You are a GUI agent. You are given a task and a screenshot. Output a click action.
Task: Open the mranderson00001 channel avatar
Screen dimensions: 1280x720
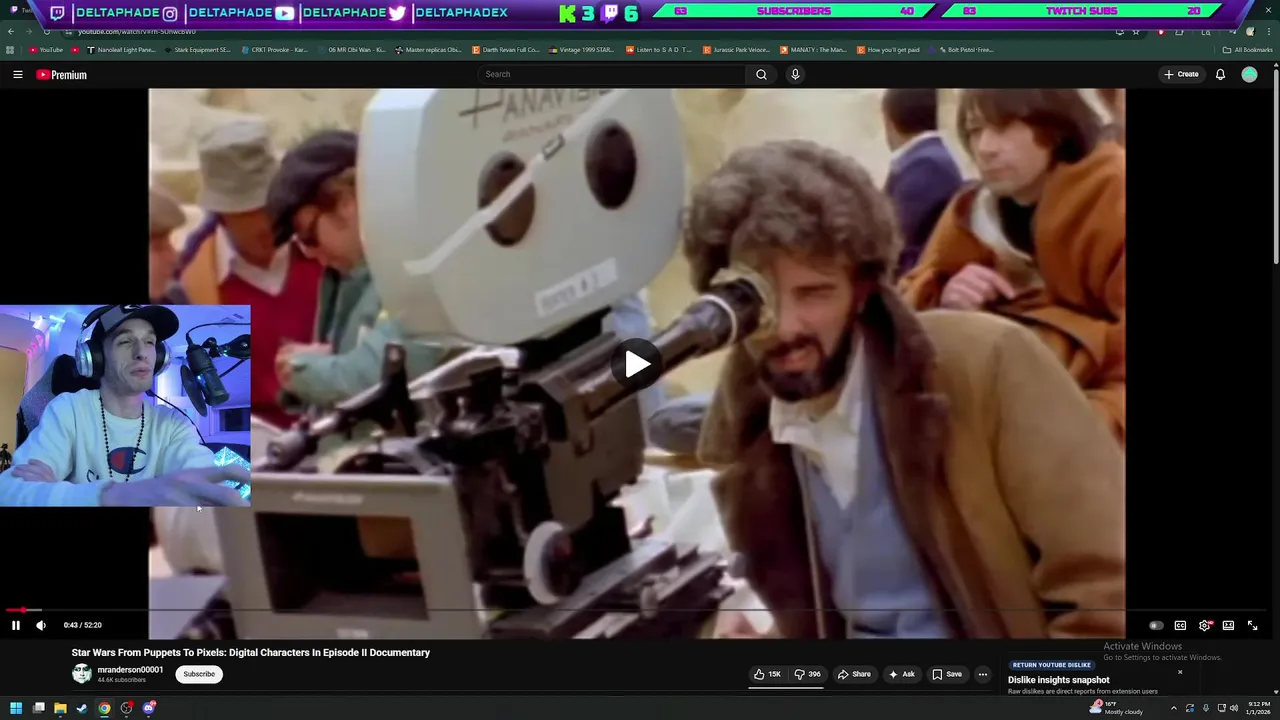[x=82, y=674]
